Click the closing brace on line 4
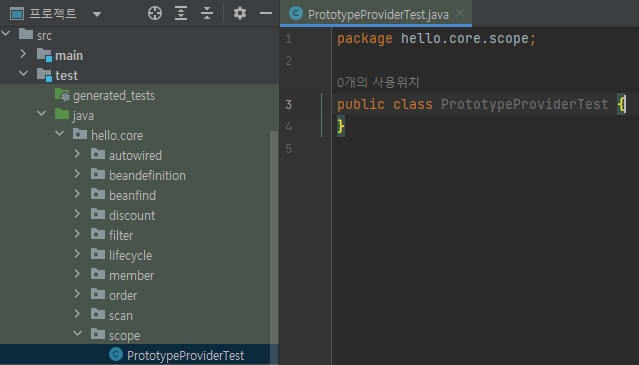This screenshot has height=365, width=639. point(341,126)
